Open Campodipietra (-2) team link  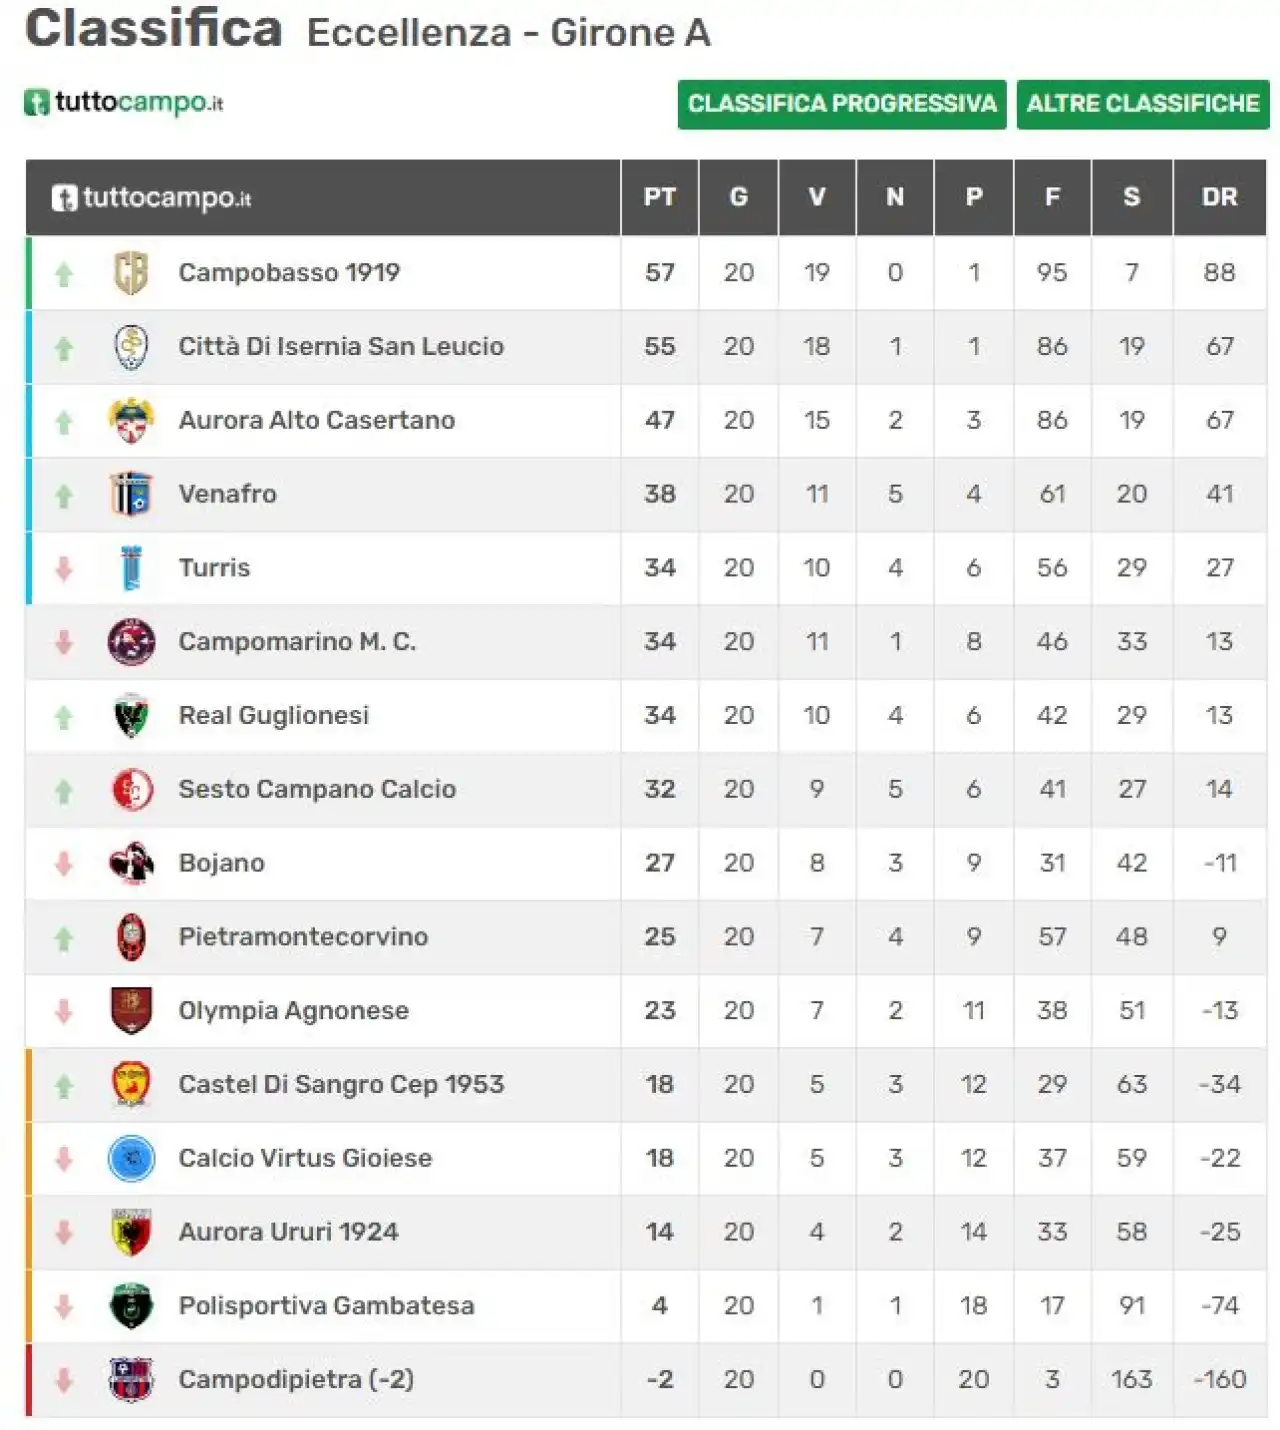(x=296, y=1380)
